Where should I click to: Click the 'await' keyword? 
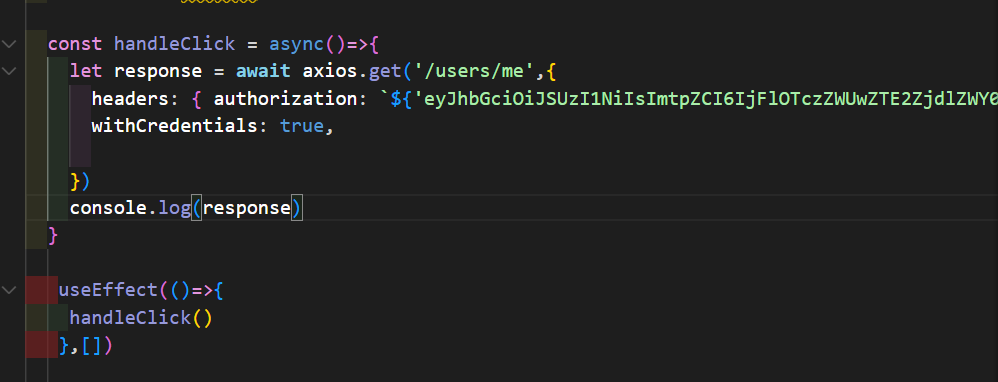[x=264, y=71]
